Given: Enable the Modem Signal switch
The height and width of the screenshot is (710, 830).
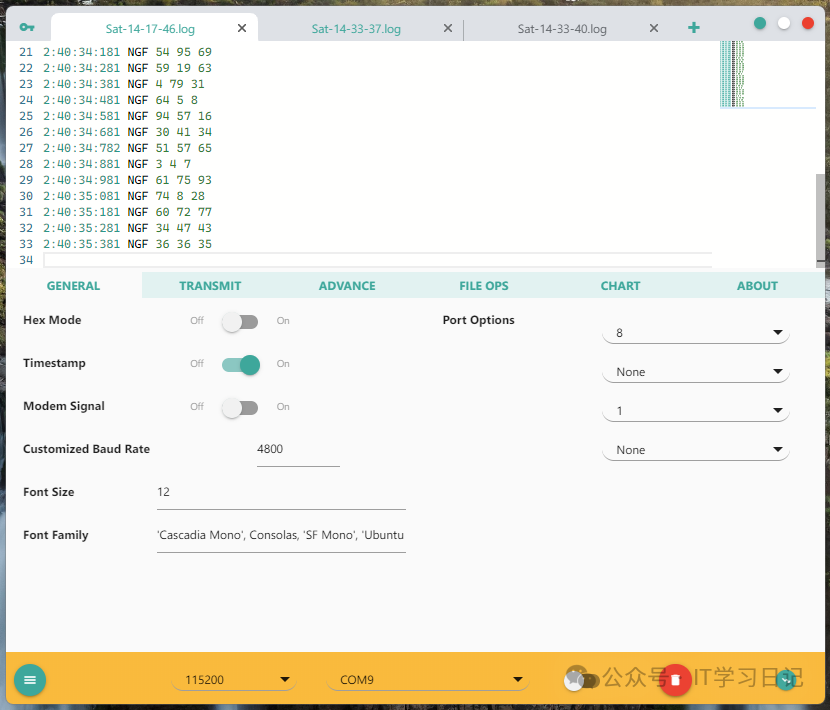Looking at the screenshot, I should [240, 407].
